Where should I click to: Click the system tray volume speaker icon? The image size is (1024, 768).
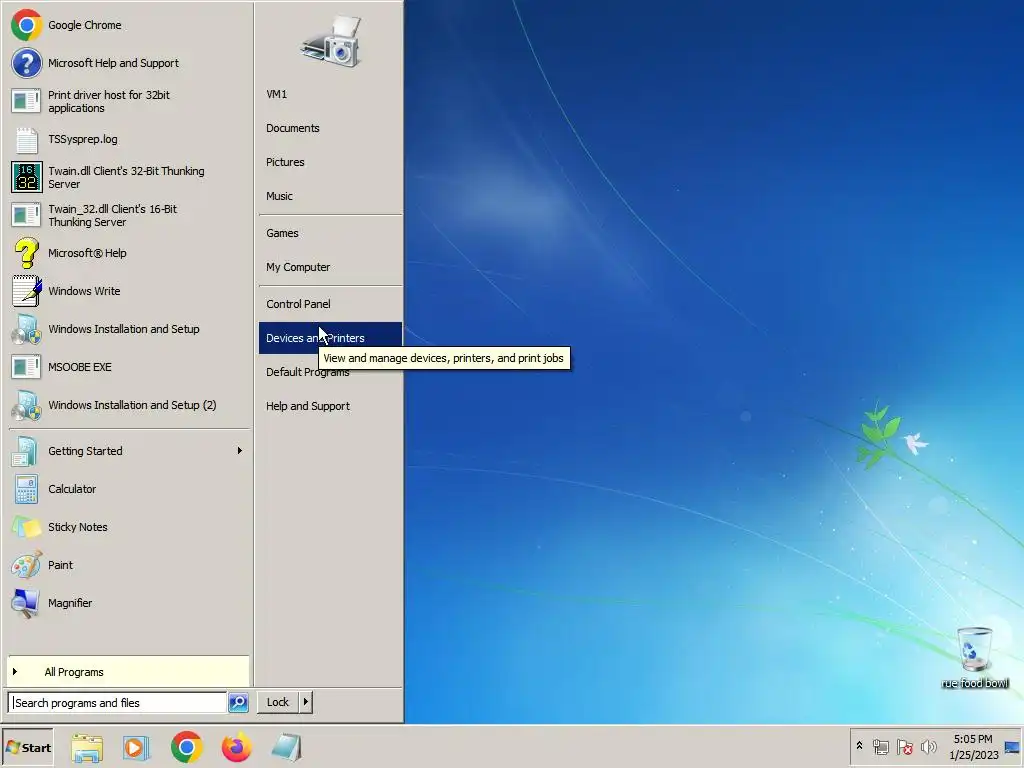[x=929, y=747]
